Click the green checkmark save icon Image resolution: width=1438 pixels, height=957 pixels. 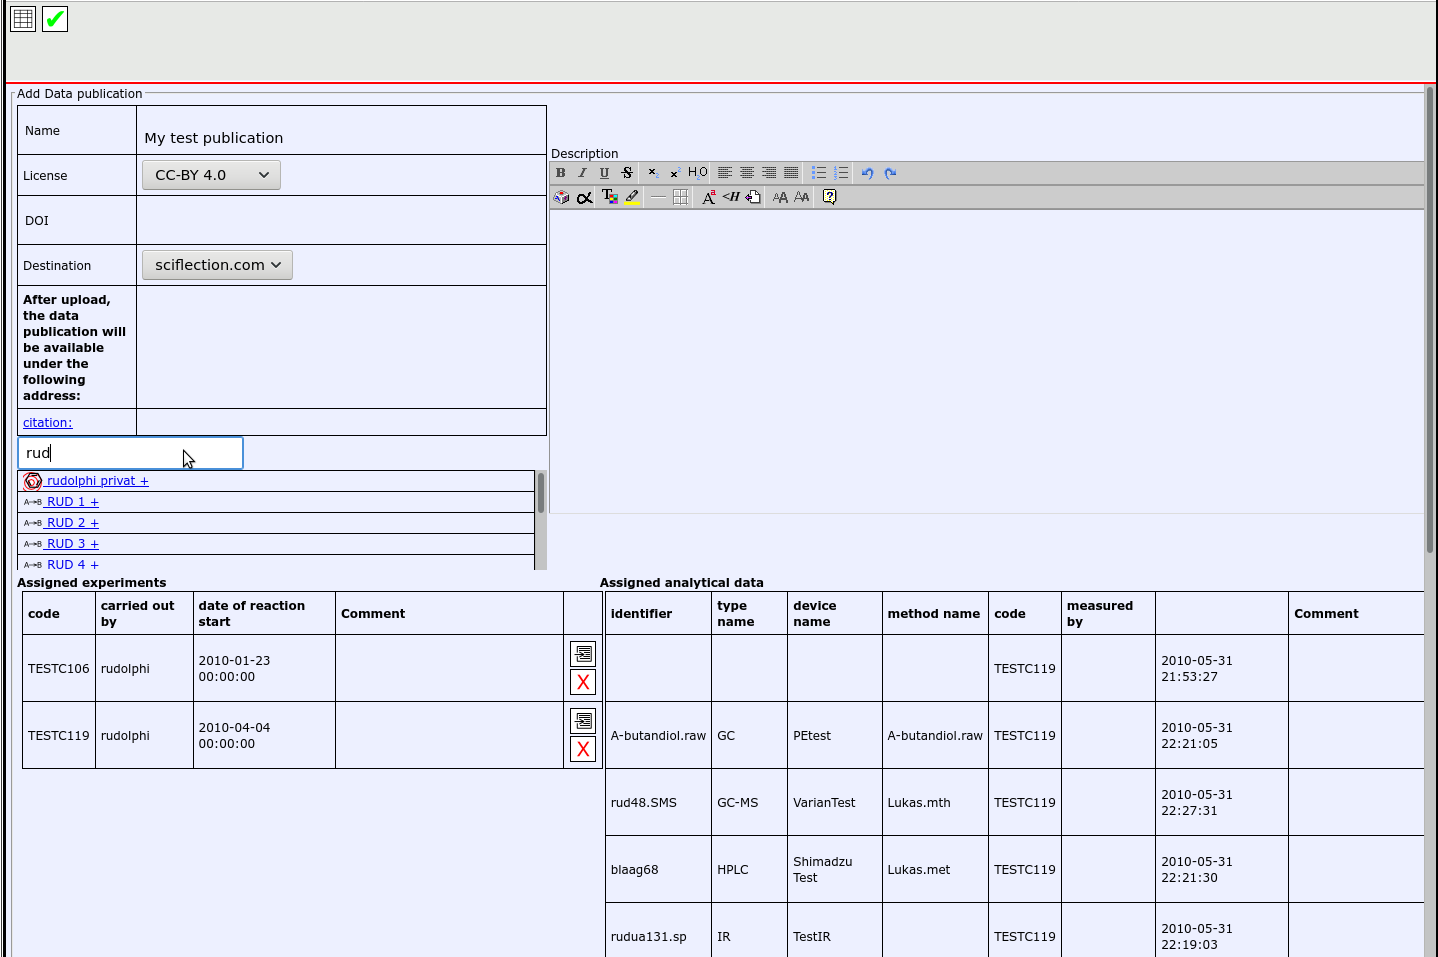(x=55, y=19)
